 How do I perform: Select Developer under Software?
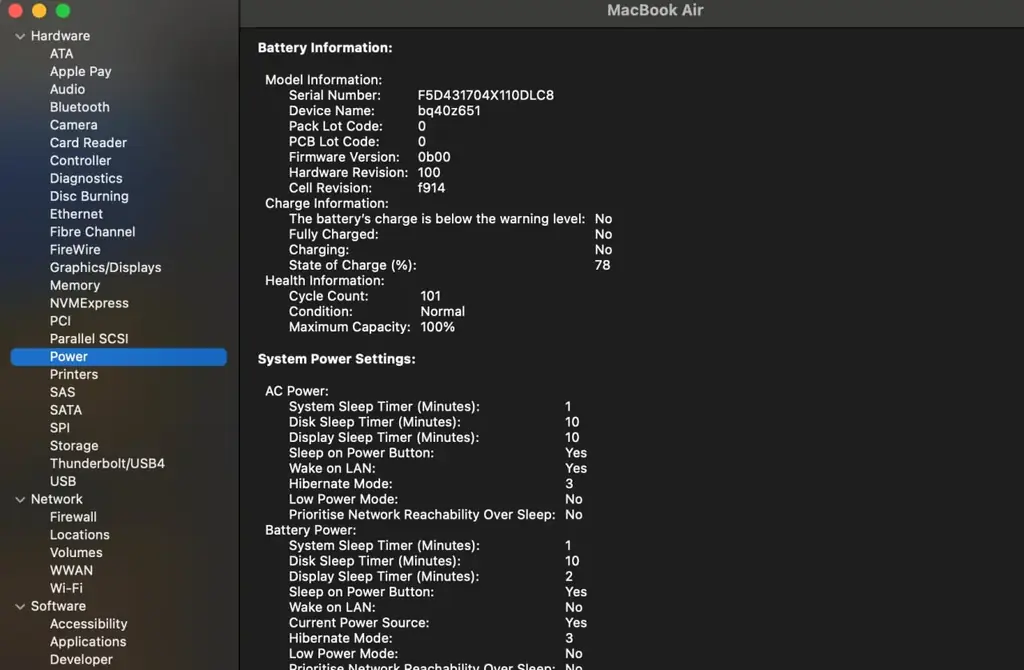click(x=81, y=660)
